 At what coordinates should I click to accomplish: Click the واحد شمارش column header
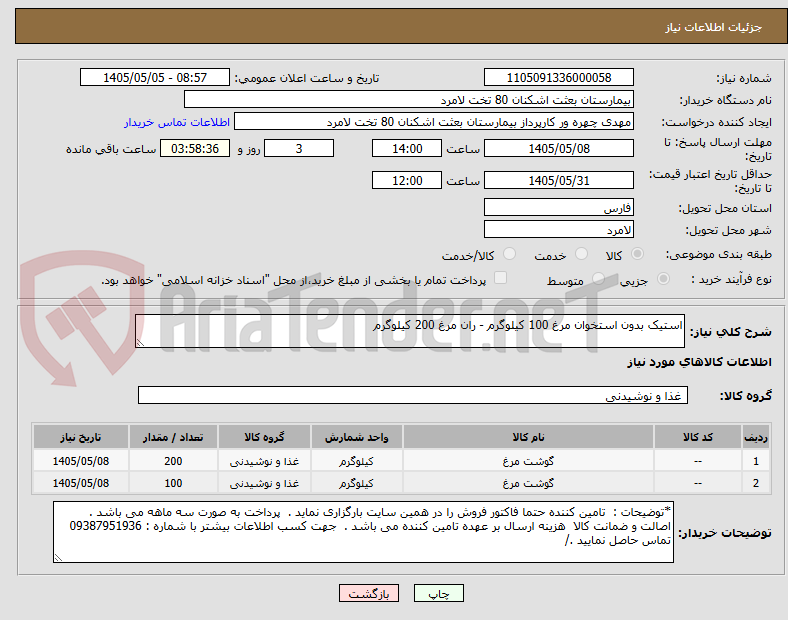356,437
